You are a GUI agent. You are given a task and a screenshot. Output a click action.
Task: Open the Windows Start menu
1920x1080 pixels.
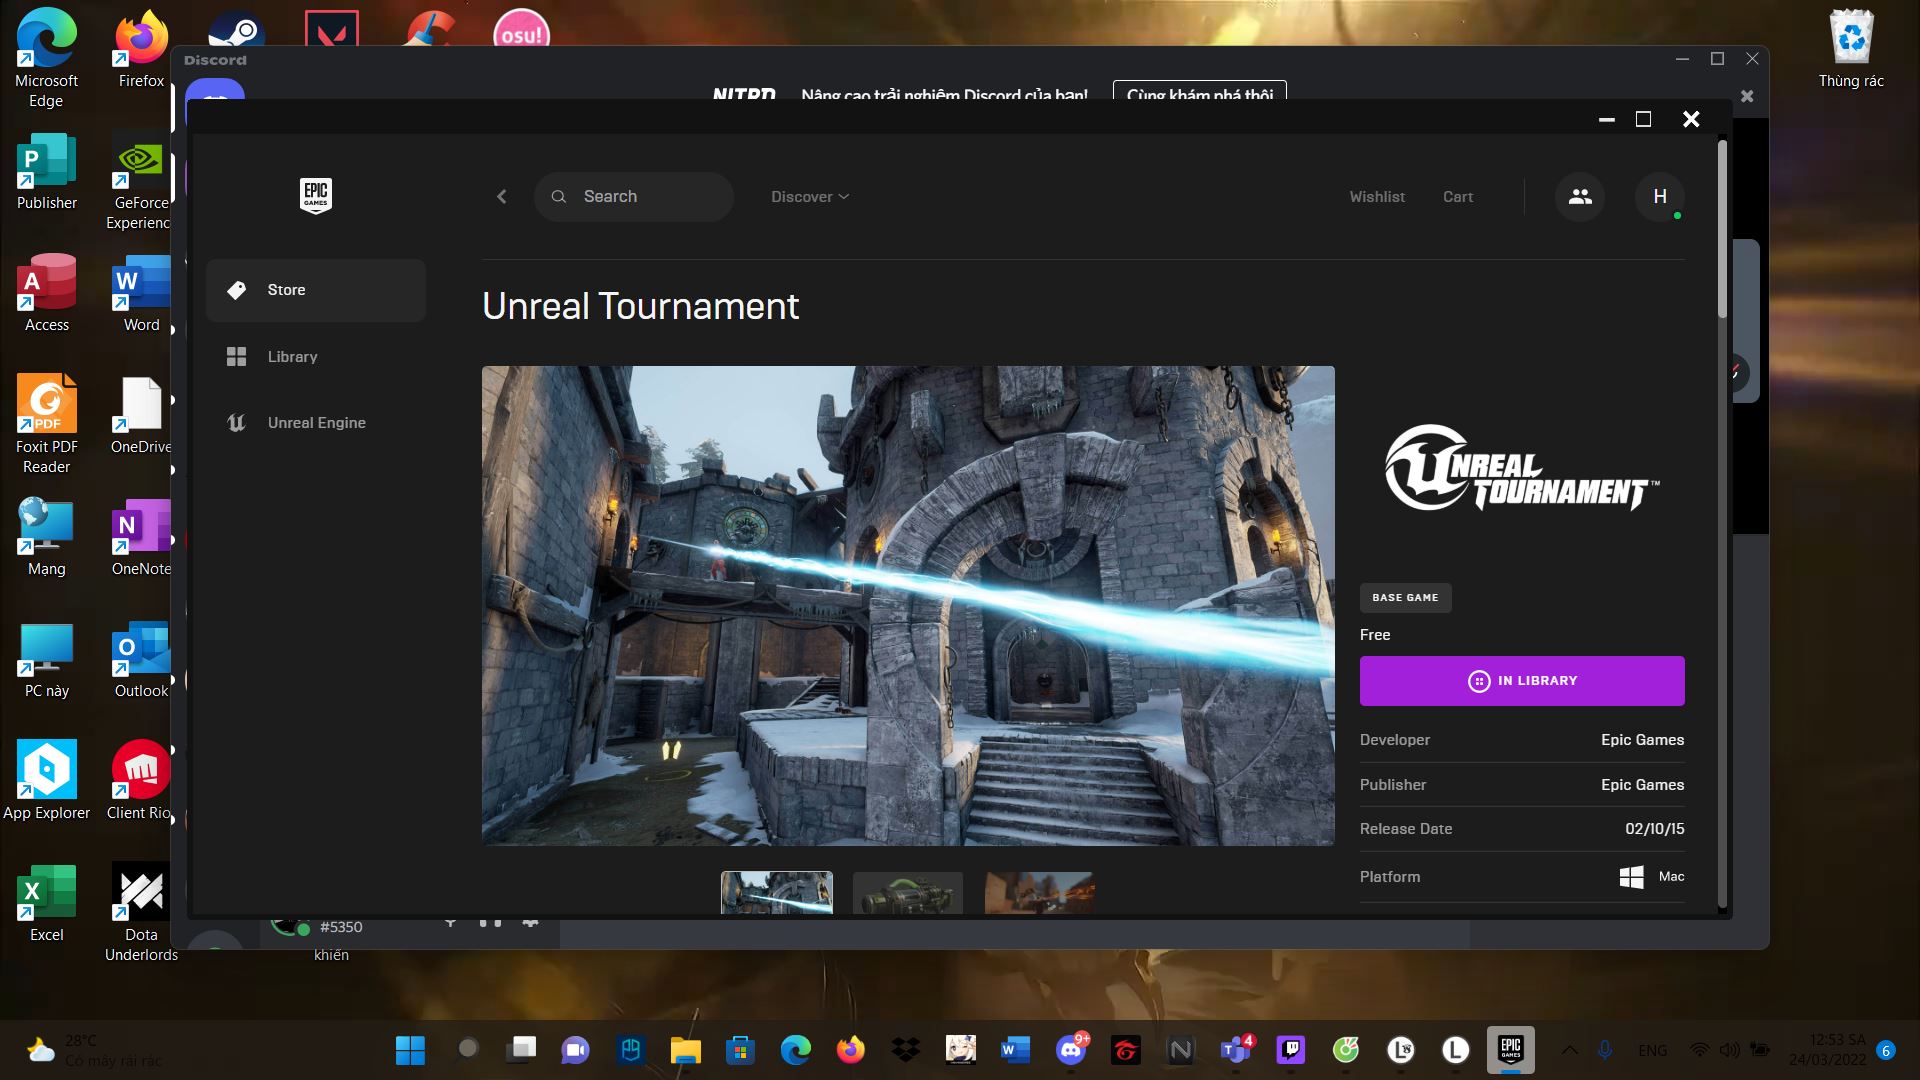point(410,1050)
